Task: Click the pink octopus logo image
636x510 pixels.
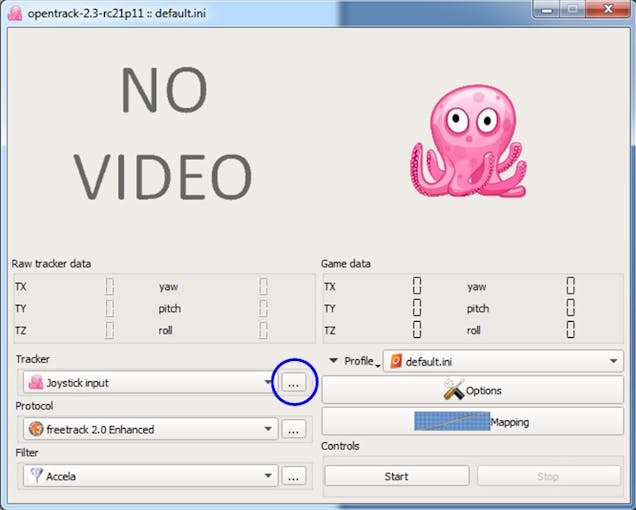Action: point(469,142)
